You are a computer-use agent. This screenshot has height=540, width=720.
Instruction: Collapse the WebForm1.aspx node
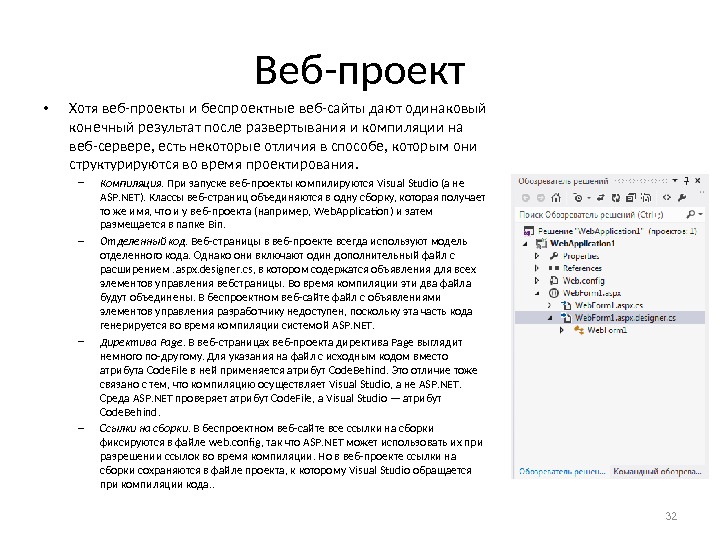[x=537, y=293]
